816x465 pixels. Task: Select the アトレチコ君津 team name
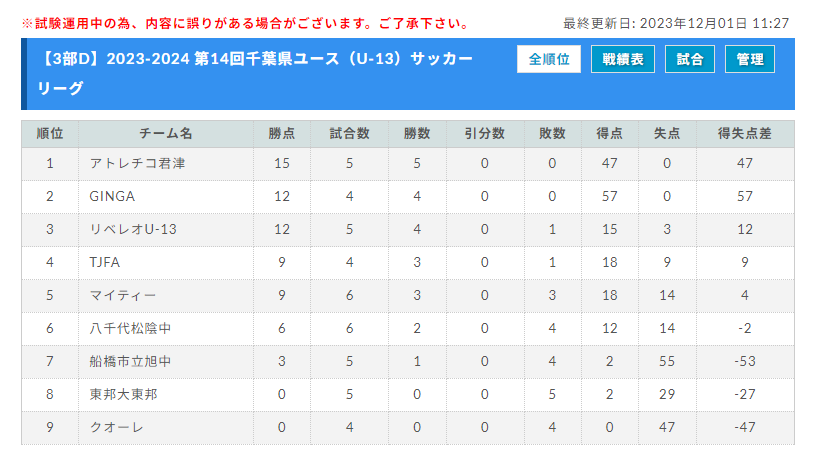click(x=137, y=163)
